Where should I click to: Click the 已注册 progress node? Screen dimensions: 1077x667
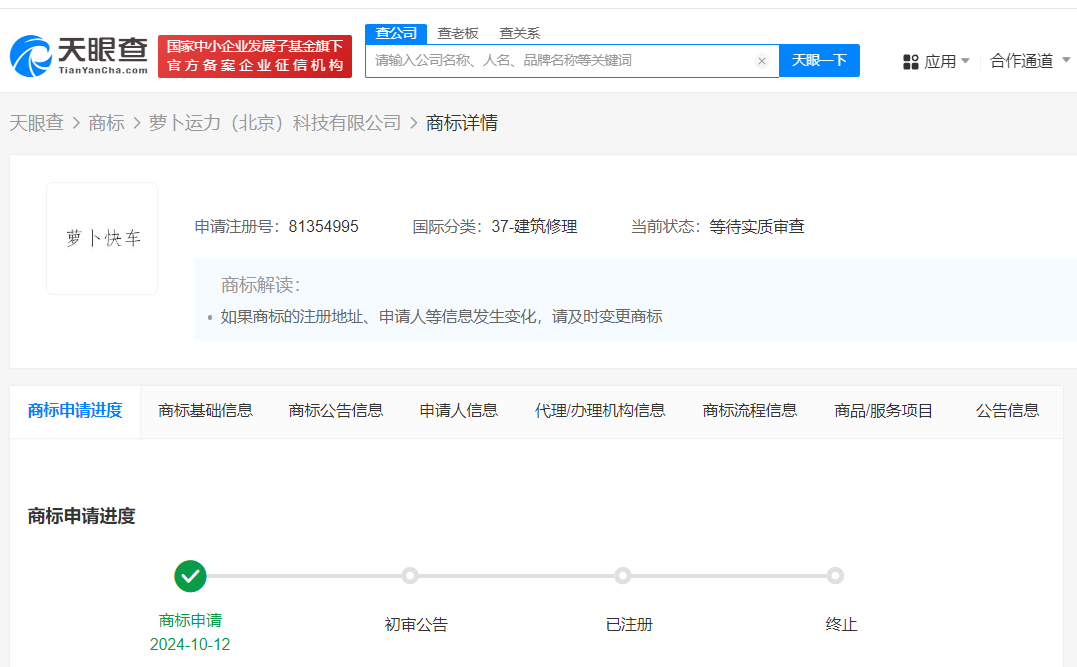[x=623, y=576]
